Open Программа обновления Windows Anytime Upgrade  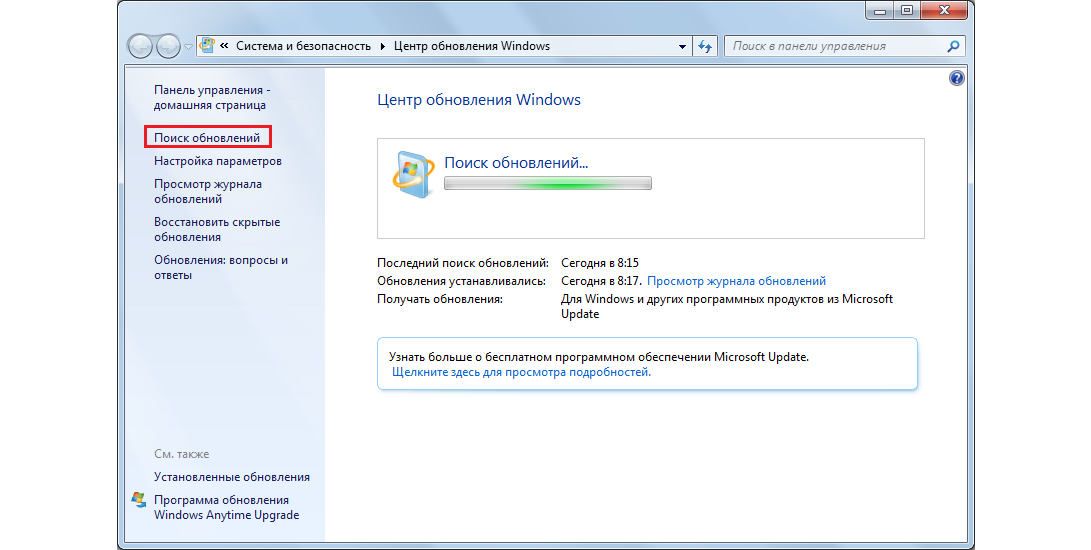pyautogui.click(x=227, y=508)
